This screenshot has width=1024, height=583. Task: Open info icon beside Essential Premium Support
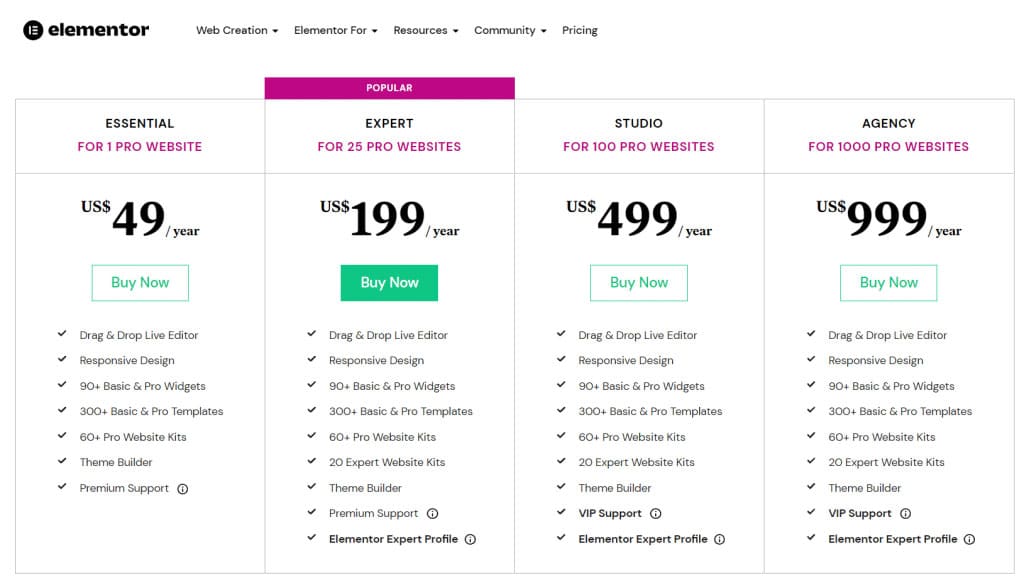(183, 489)
